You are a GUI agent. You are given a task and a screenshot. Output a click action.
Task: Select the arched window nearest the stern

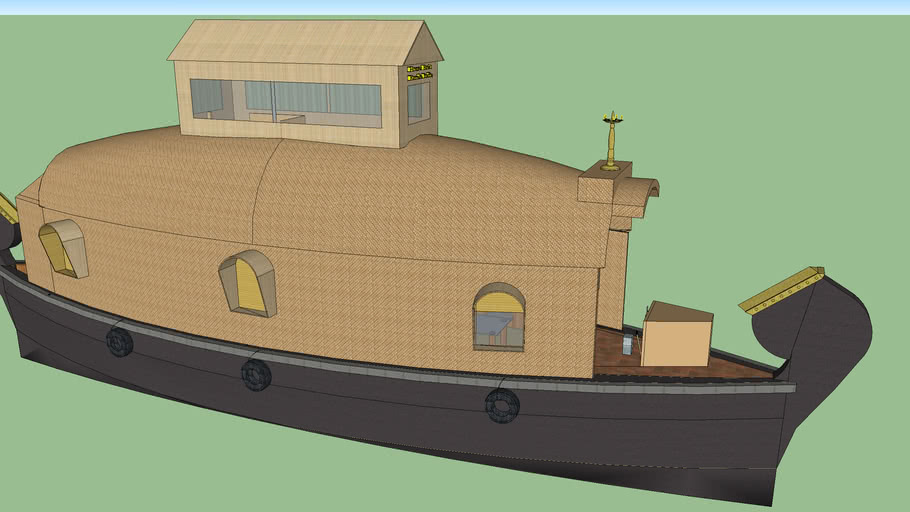(x=64, y=248)
